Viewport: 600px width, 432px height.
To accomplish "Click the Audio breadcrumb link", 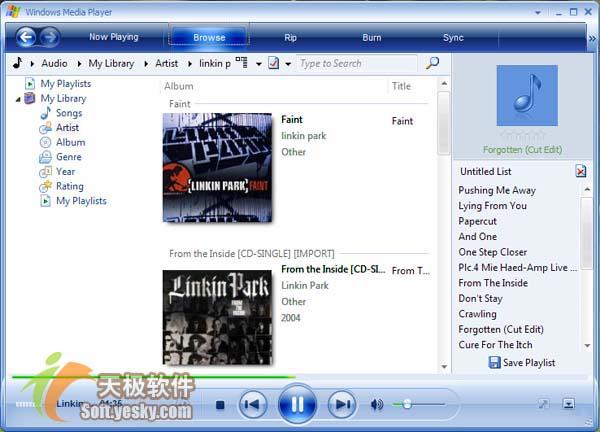I will (x=54, y=63).
